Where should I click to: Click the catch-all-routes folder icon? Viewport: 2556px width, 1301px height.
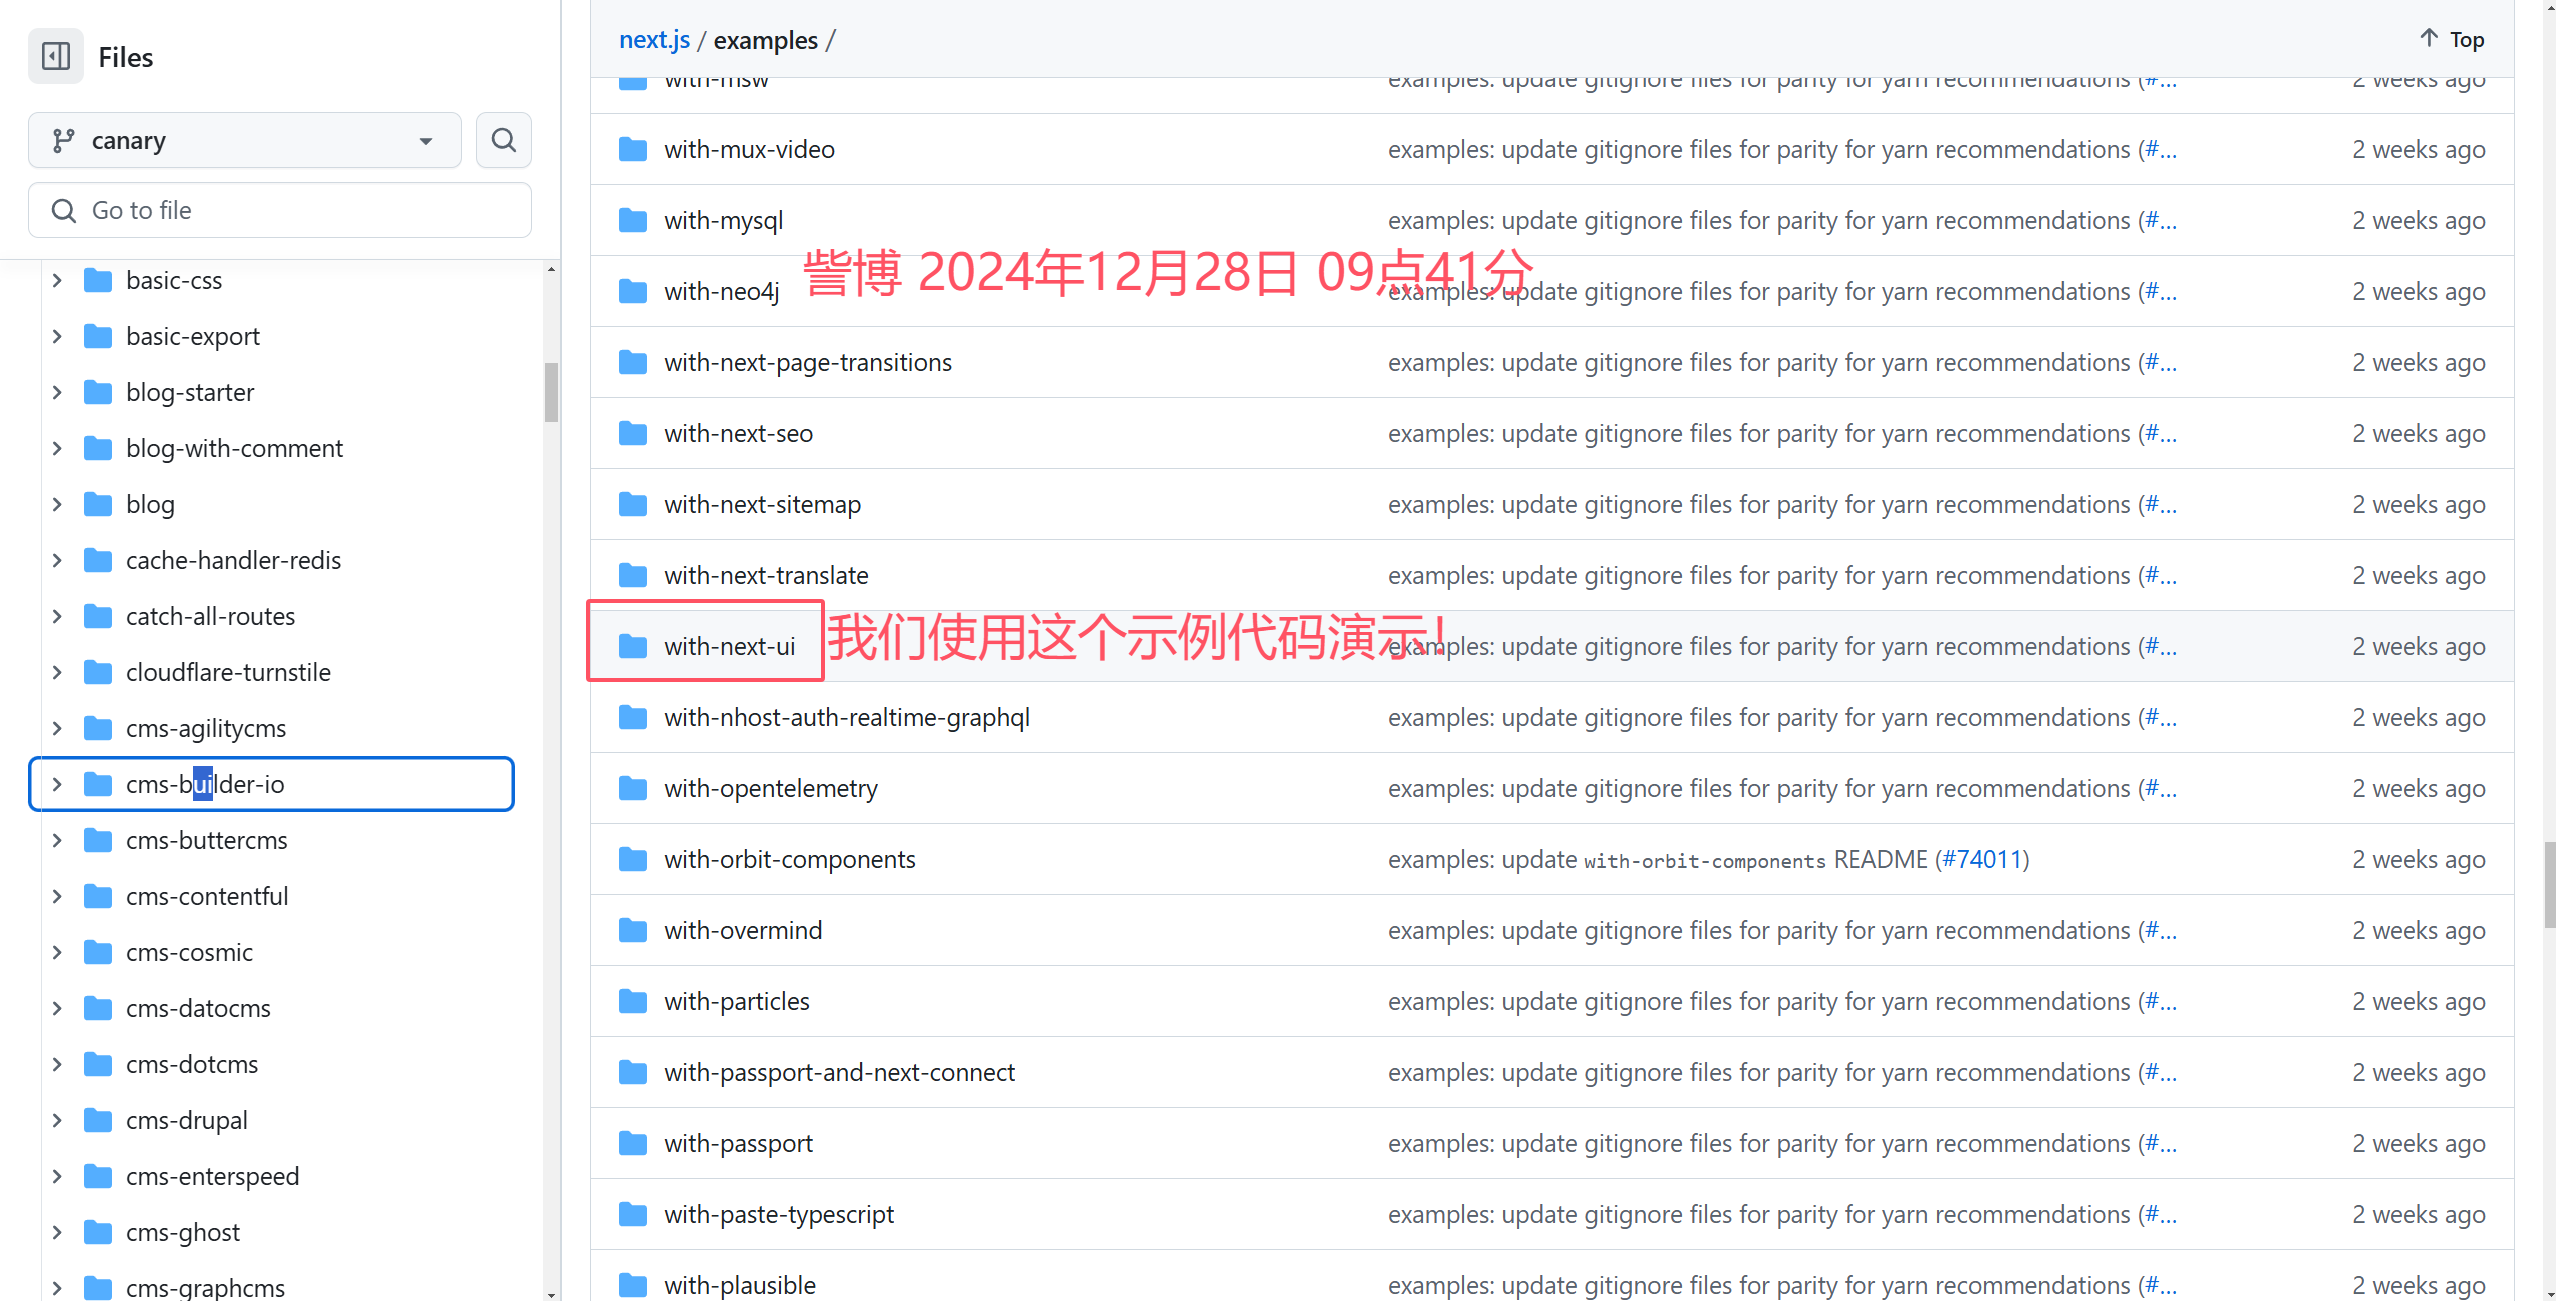pyautogui.click(x=98, y=616)
